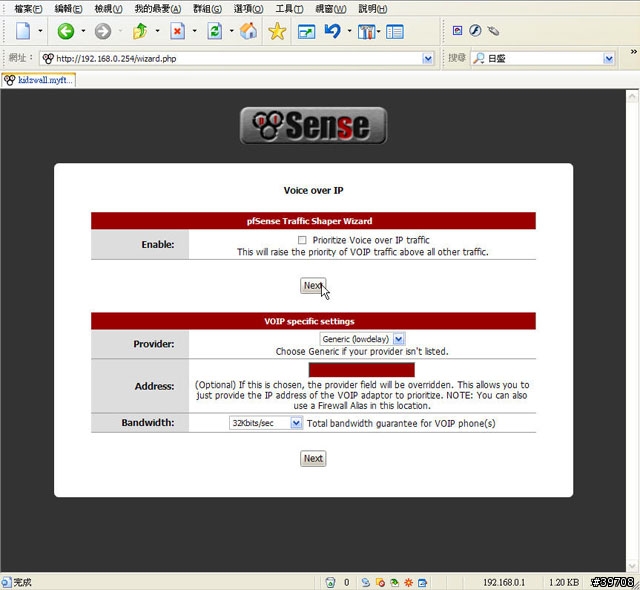
Task: Click the lower Next button under Bandwidth
Action: point(313,459)
